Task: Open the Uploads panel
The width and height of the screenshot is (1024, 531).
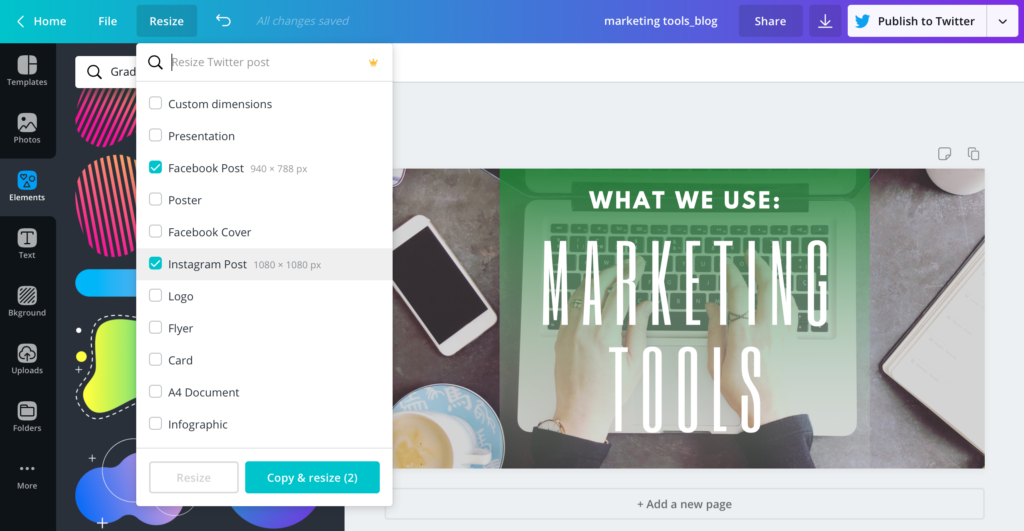Action: pos(27,359)
